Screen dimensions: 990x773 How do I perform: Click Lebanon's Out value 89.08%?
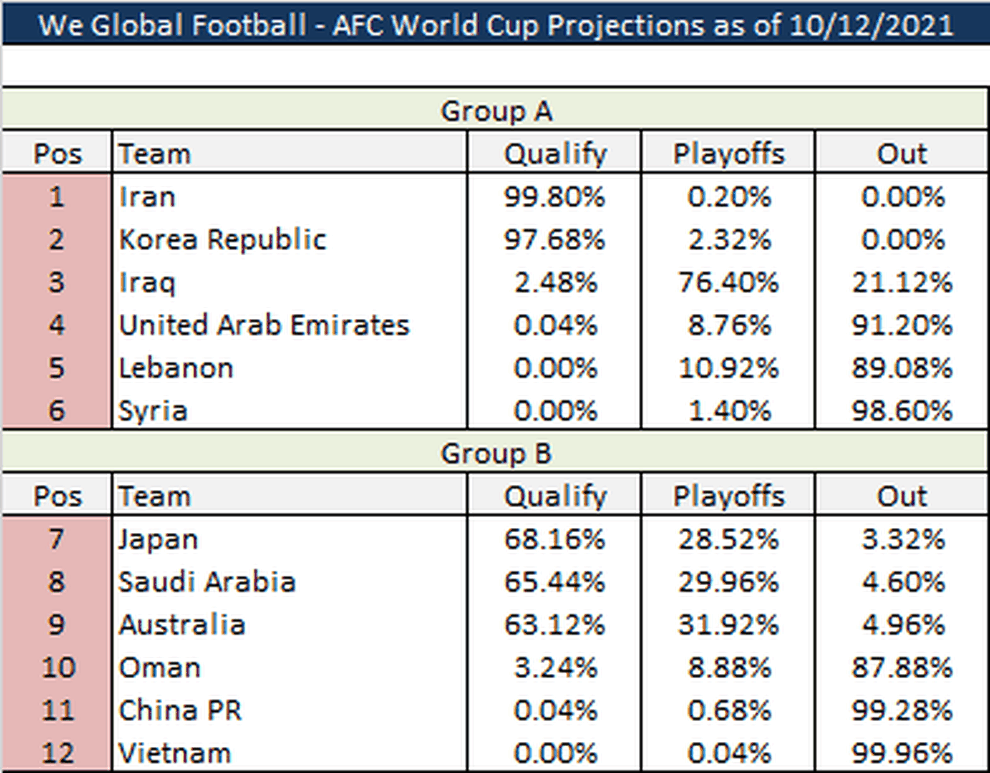click(x=902, y=368)
